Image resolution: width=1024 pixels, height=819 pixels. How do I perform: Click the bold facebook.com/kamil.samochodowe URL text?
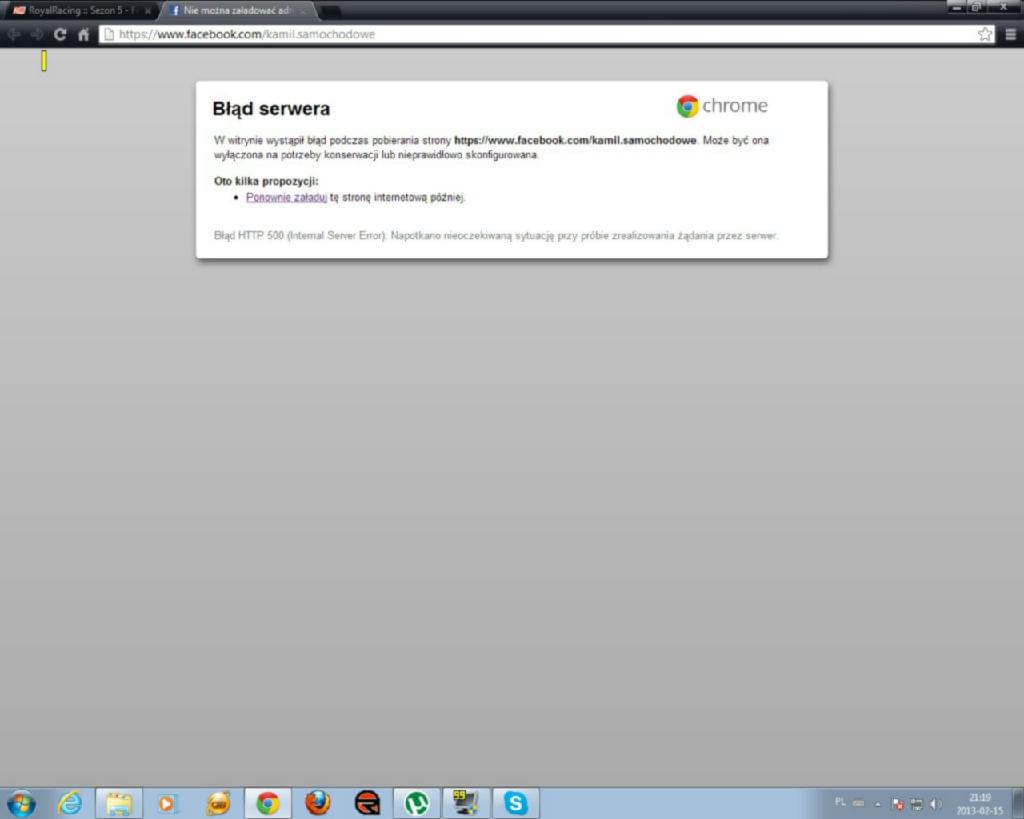[575, 140]
